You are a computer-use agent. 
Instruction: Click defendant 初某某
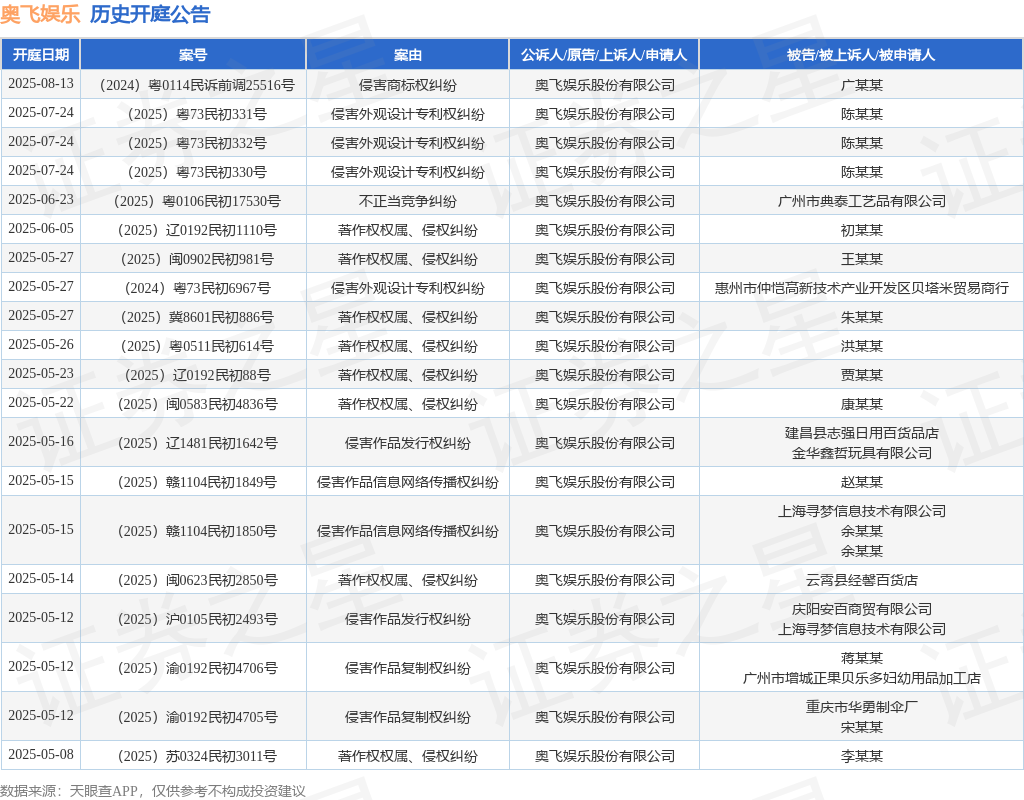[861, 230]
